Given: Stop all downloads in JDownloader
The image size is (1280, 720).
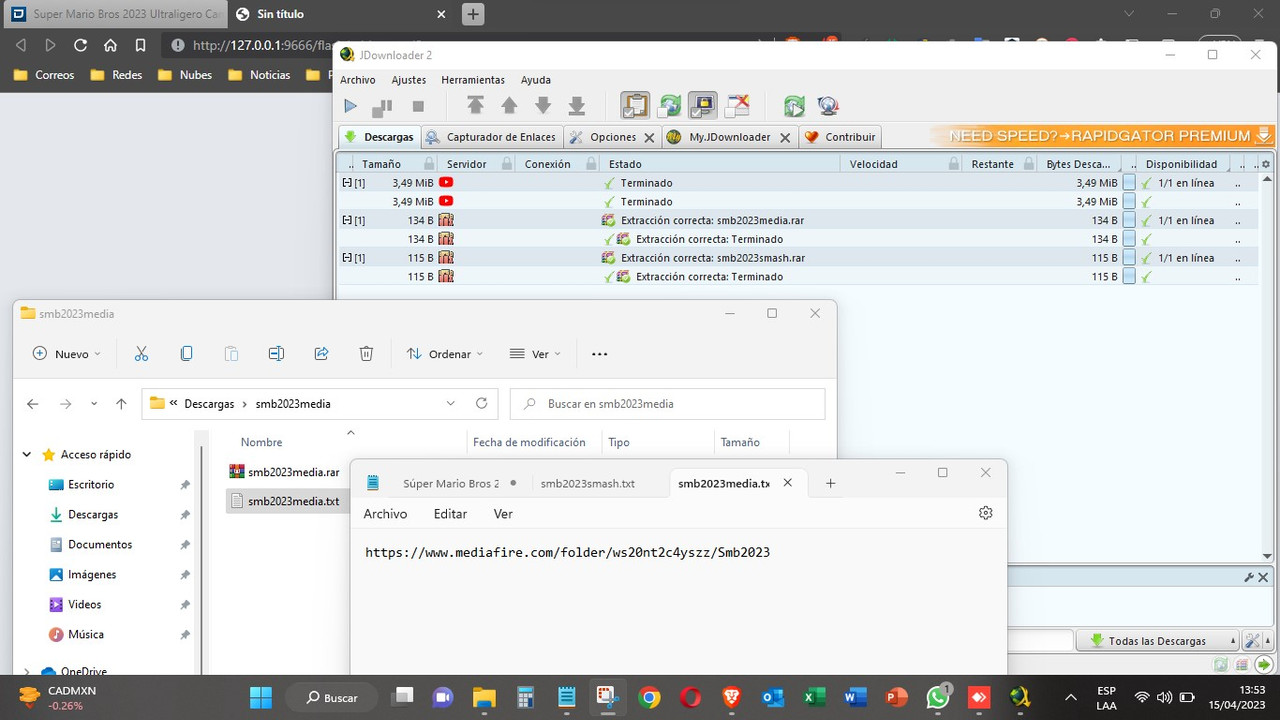Looking at the screenshot, I should tap(418, 106).
